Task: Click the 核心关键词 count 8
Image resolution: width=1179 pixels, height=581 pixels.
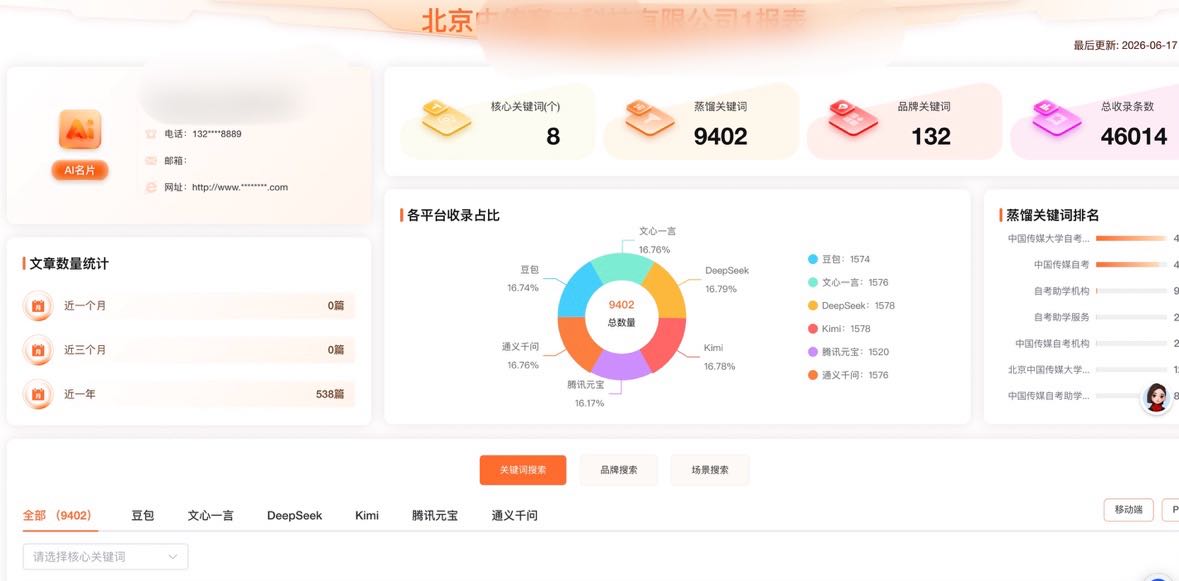Action: (x=553, y=136)
